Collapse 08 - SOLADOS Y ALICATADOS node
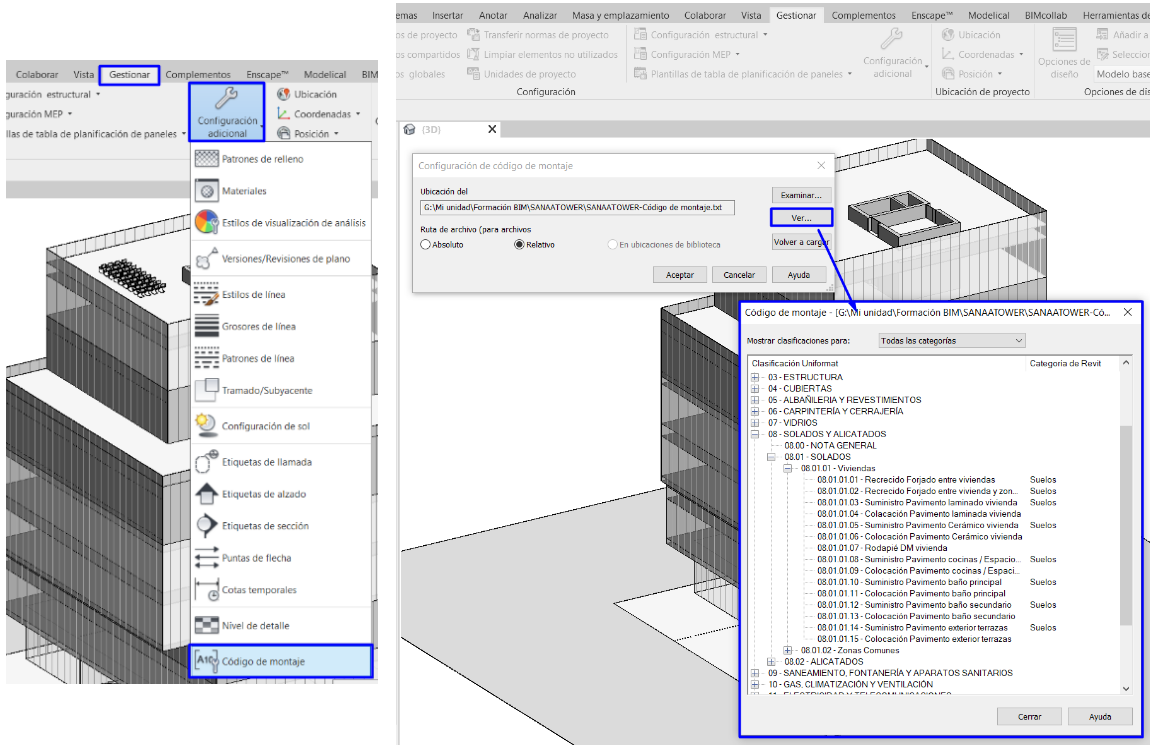This screenshot has height=750, width=1155. coord(755,434)
